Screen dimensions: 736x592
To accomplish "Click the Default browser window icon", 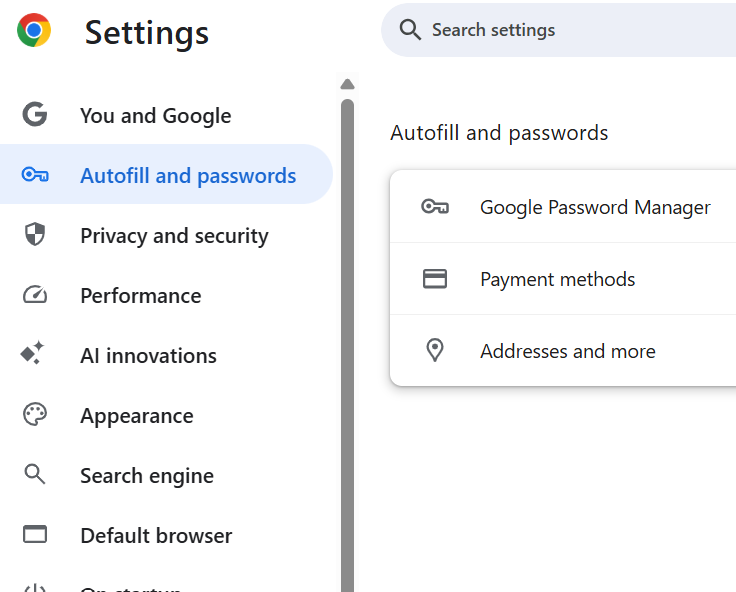I will 35,535.
